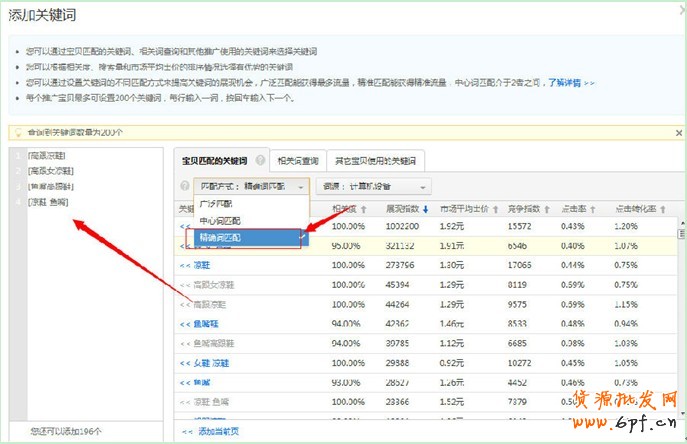Switch to 相关词查询 tab
This screenshot has height=444, width=687.
pos(297,160)
